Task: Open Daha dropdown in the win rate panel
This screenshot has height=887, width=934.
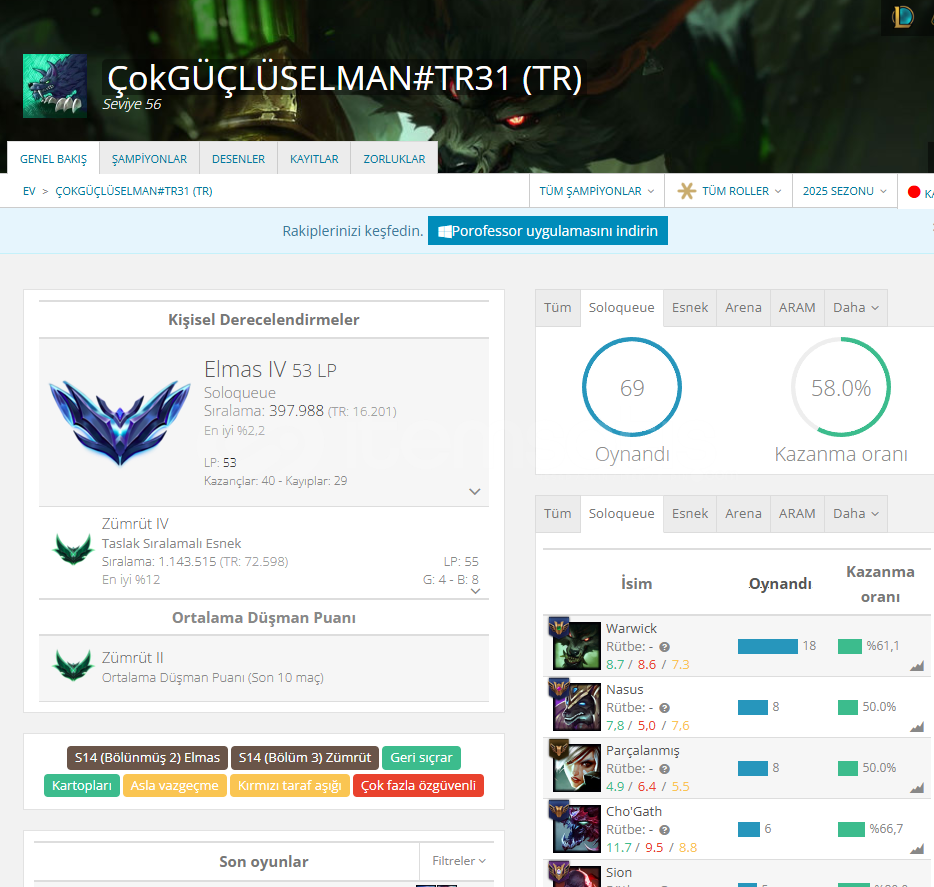Action: click(x=855, y=307)
